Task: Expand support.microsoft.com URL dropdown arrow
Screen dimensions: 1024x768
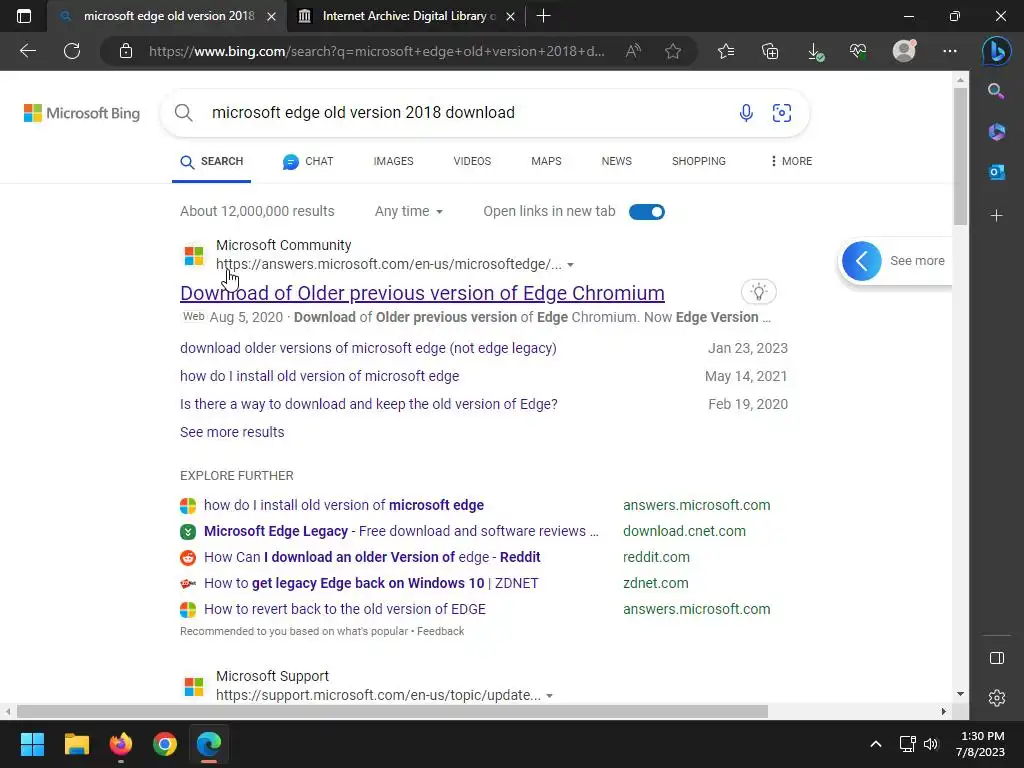Action: [x=549, y=696]
